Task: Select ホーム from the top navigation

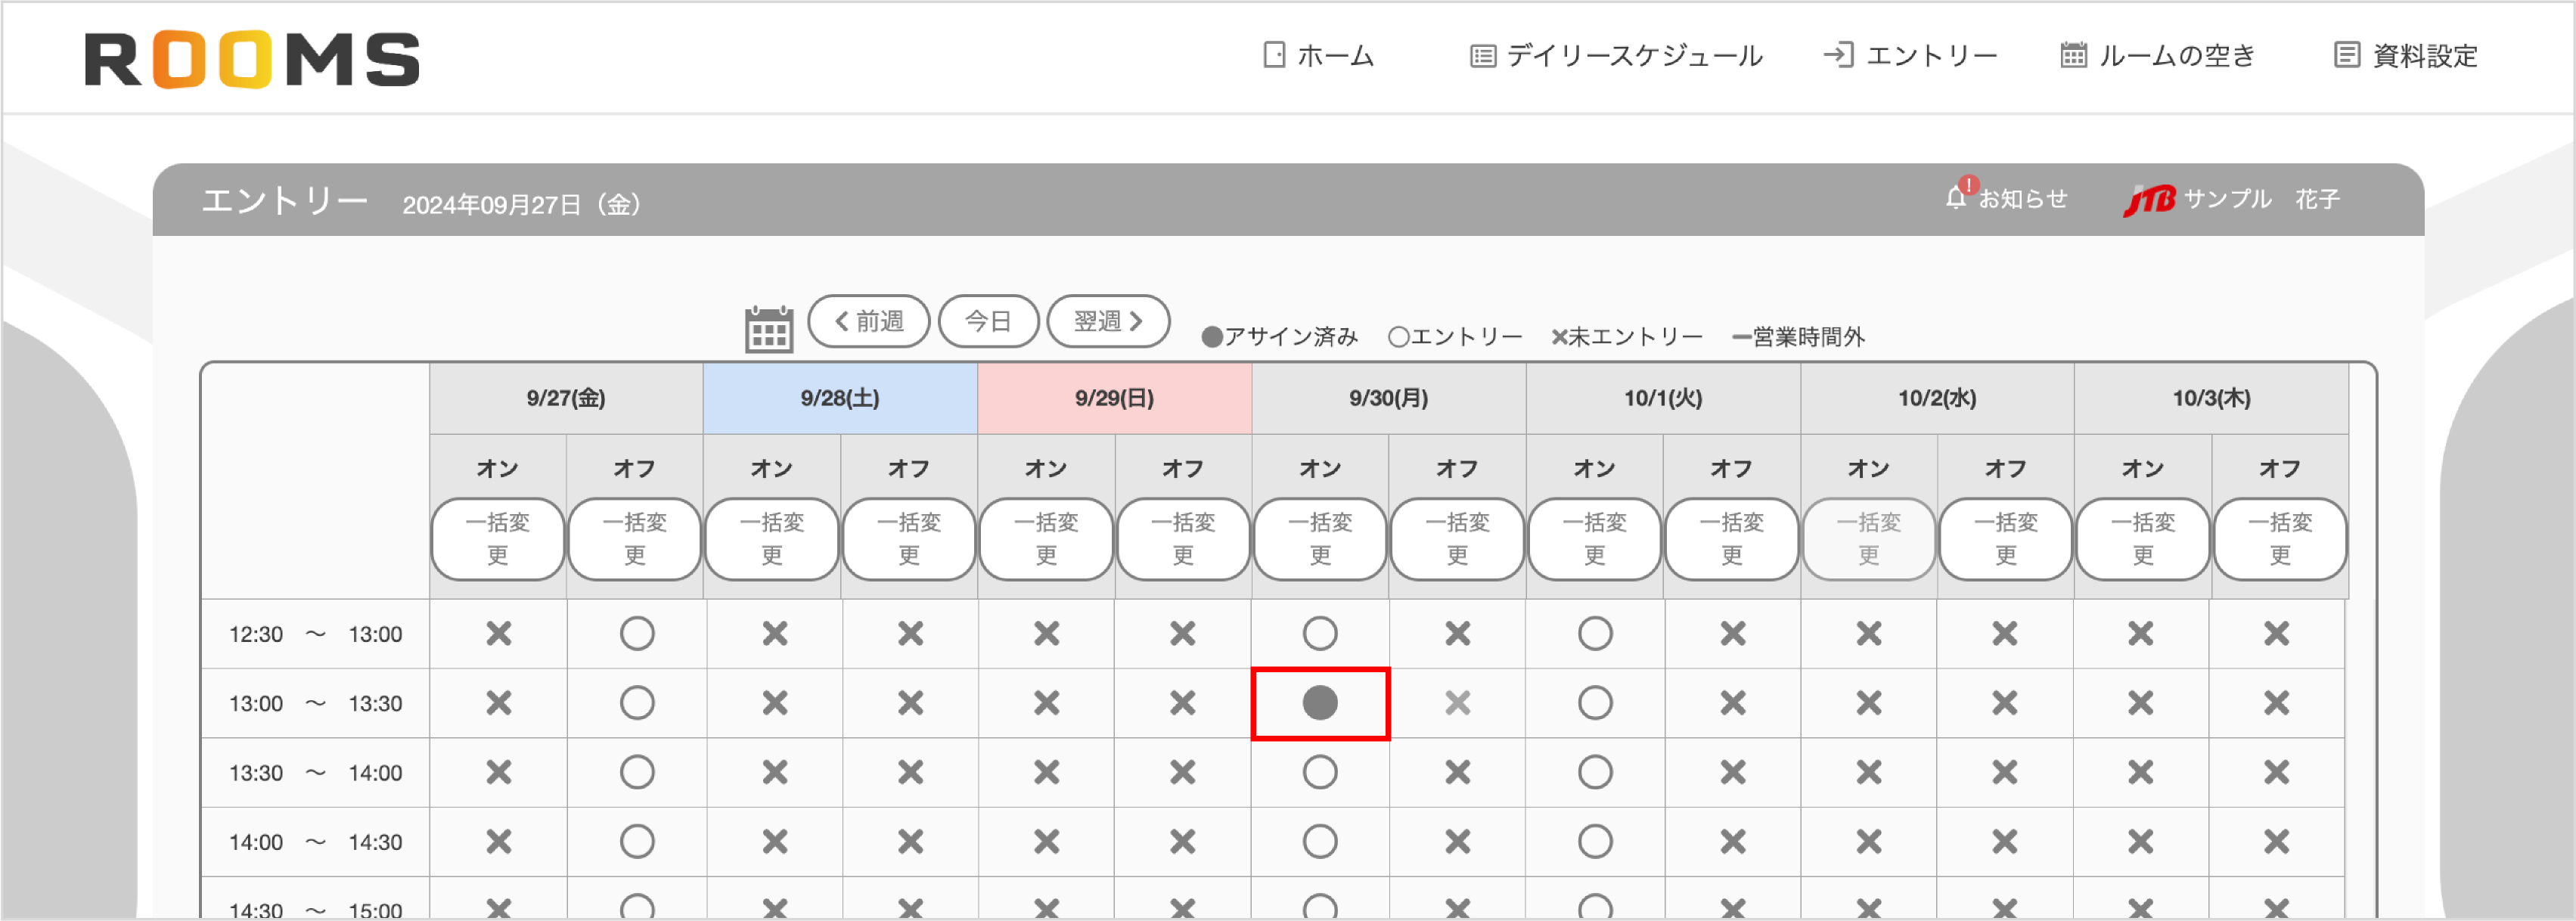Action: (1335, 56)
